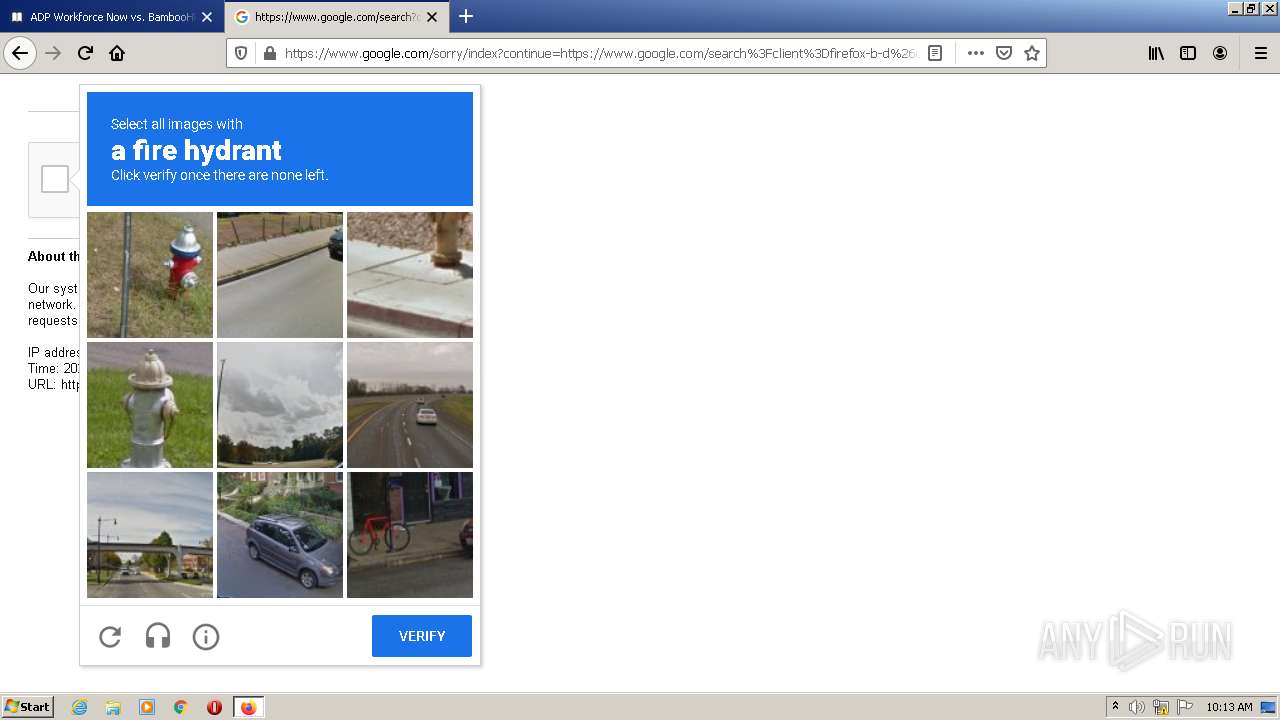The width and height of the screenshot is (1280, 720).
Task: Open captcha help information
Action: pyautogui.click(x=206, y=636)
